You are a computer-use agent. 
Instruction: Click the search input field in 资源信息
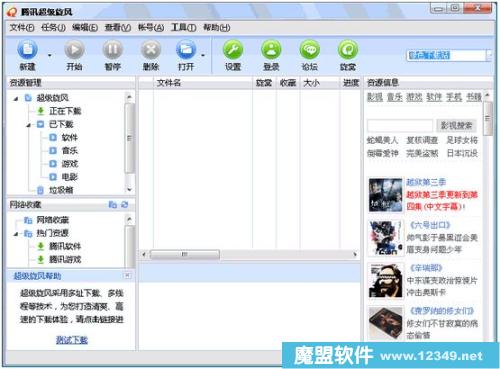pos(400,125)
